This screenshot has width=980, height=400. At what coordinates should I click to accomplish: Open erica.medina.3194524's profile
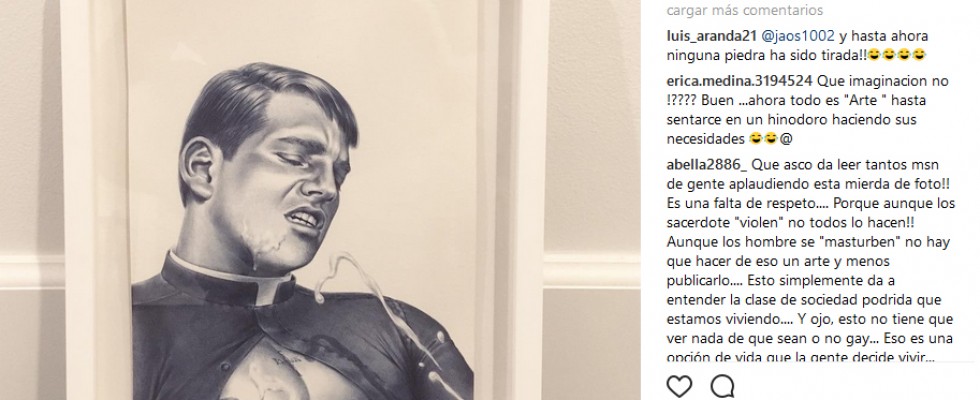click(x=739, y=81)
